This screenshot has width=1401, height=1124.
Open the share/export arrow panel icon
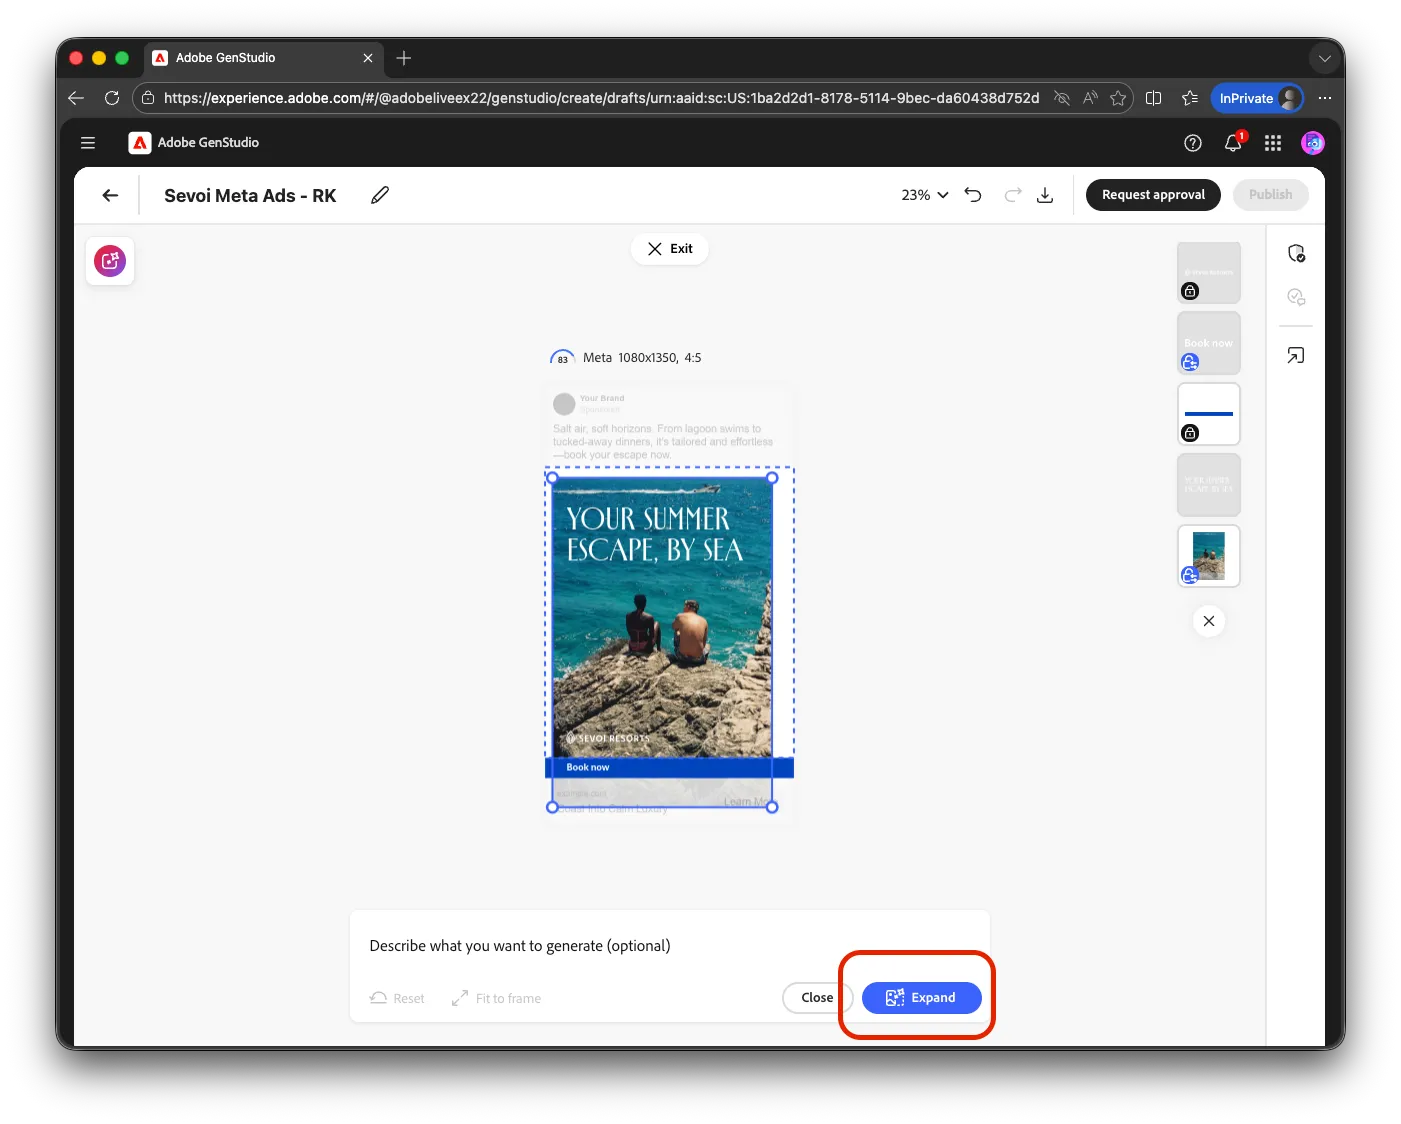tap(1296, 356)
